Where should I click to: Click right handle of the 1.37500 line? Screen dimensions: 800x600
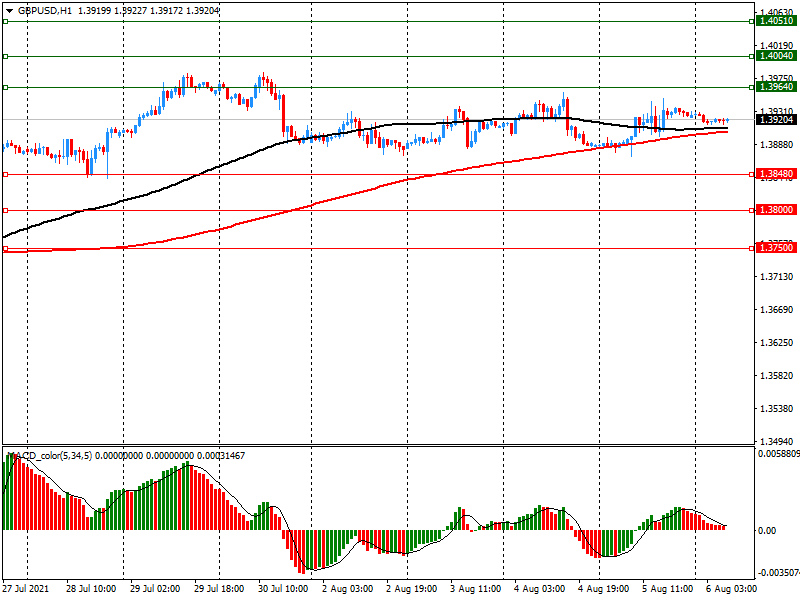coord(752,248)
